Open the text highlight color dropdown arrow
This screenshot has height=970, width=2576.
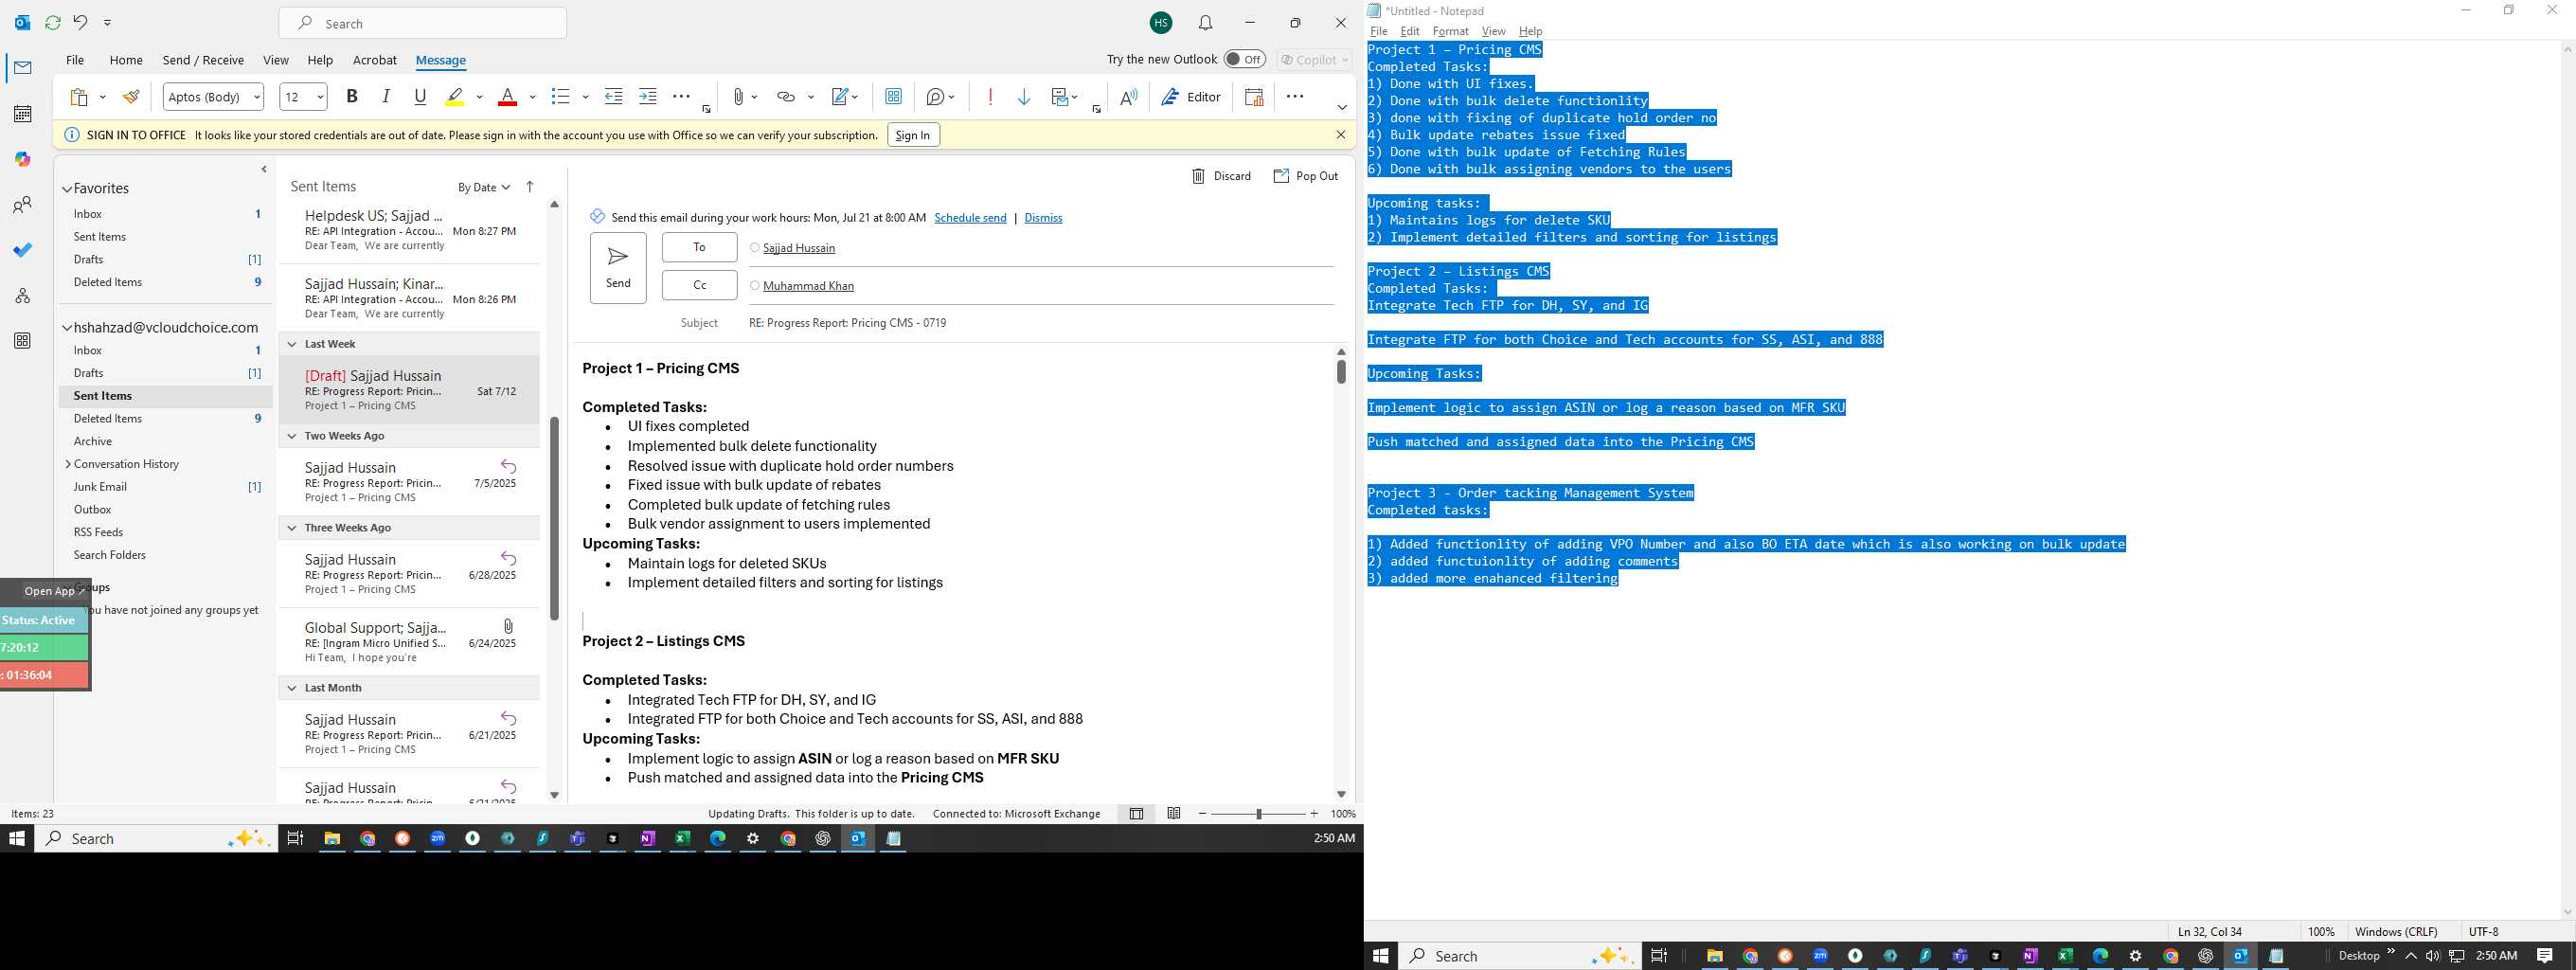click(x=480, y=97)
